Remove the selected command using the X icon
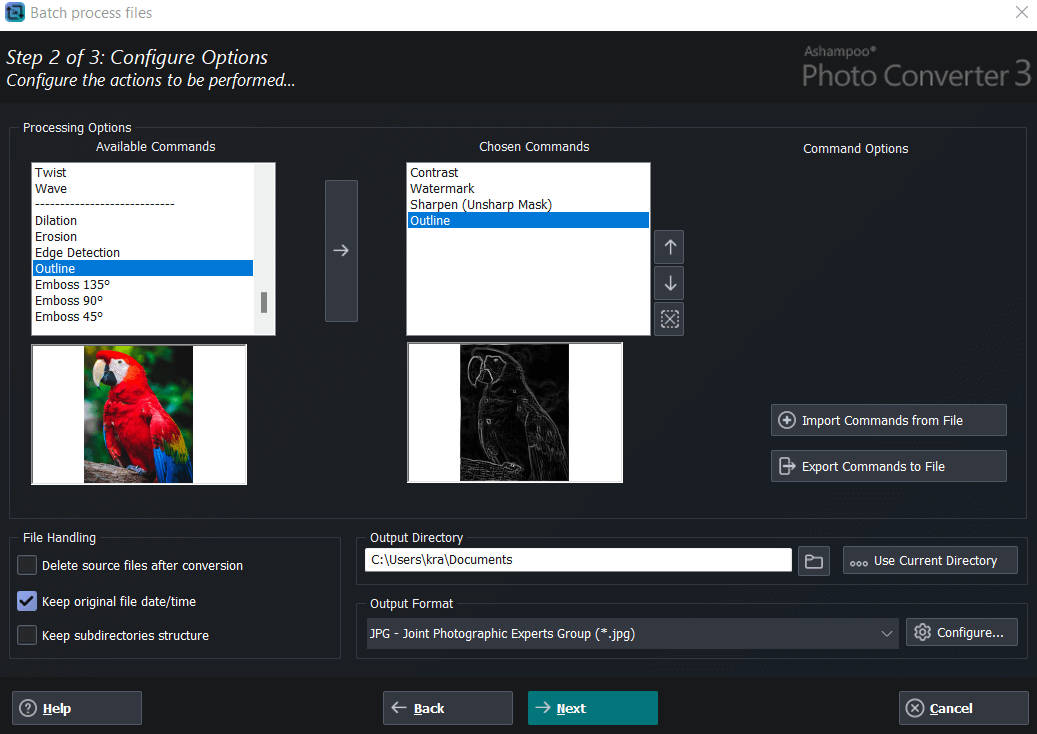 point(668,318)
